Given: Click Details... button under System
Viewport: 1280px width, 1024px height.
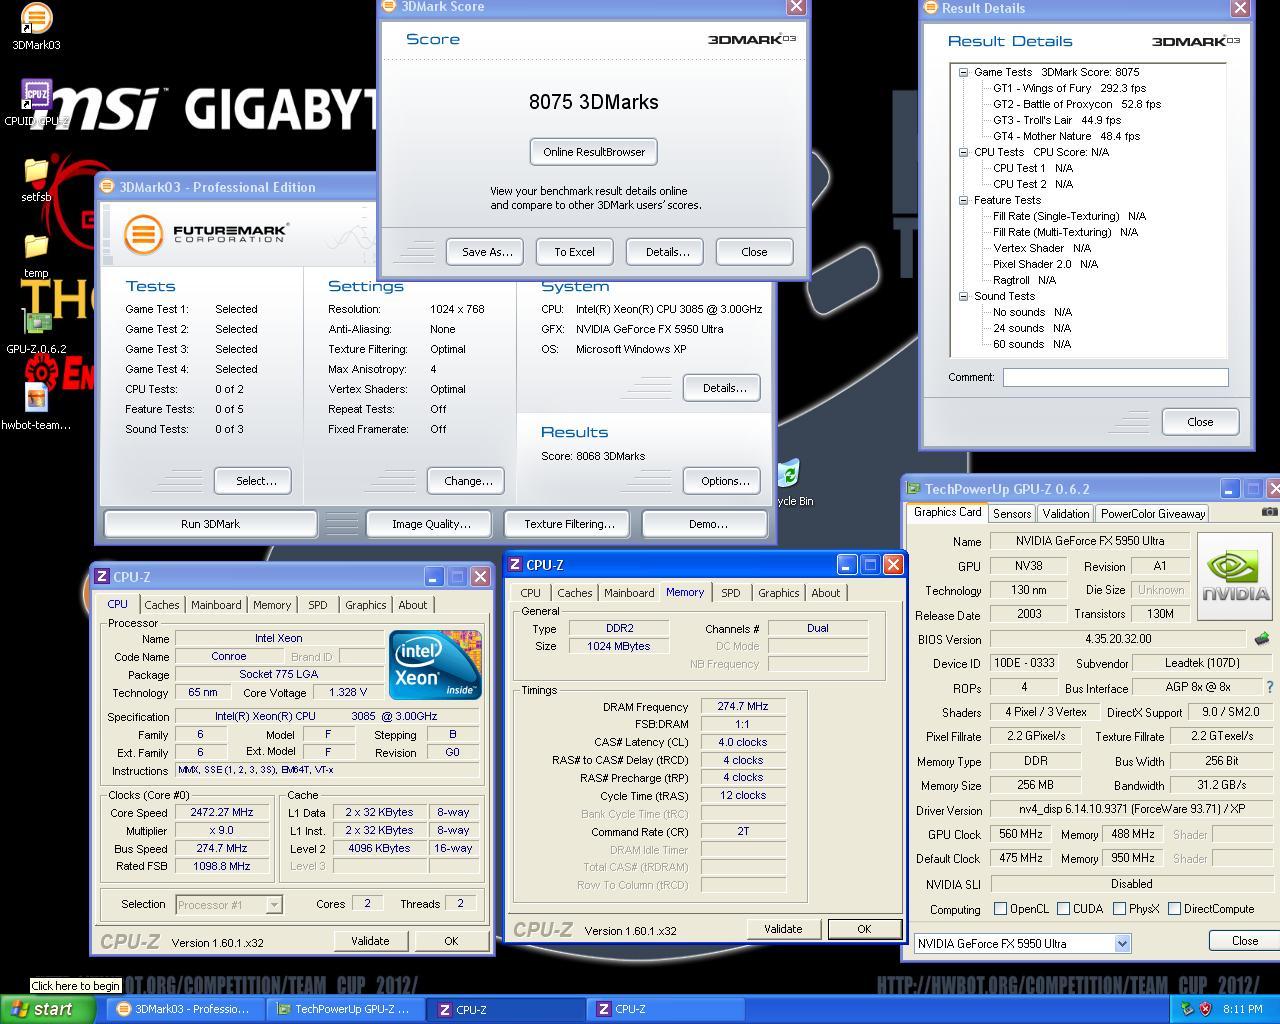Looking at the screenshot, I should [724, 388].
